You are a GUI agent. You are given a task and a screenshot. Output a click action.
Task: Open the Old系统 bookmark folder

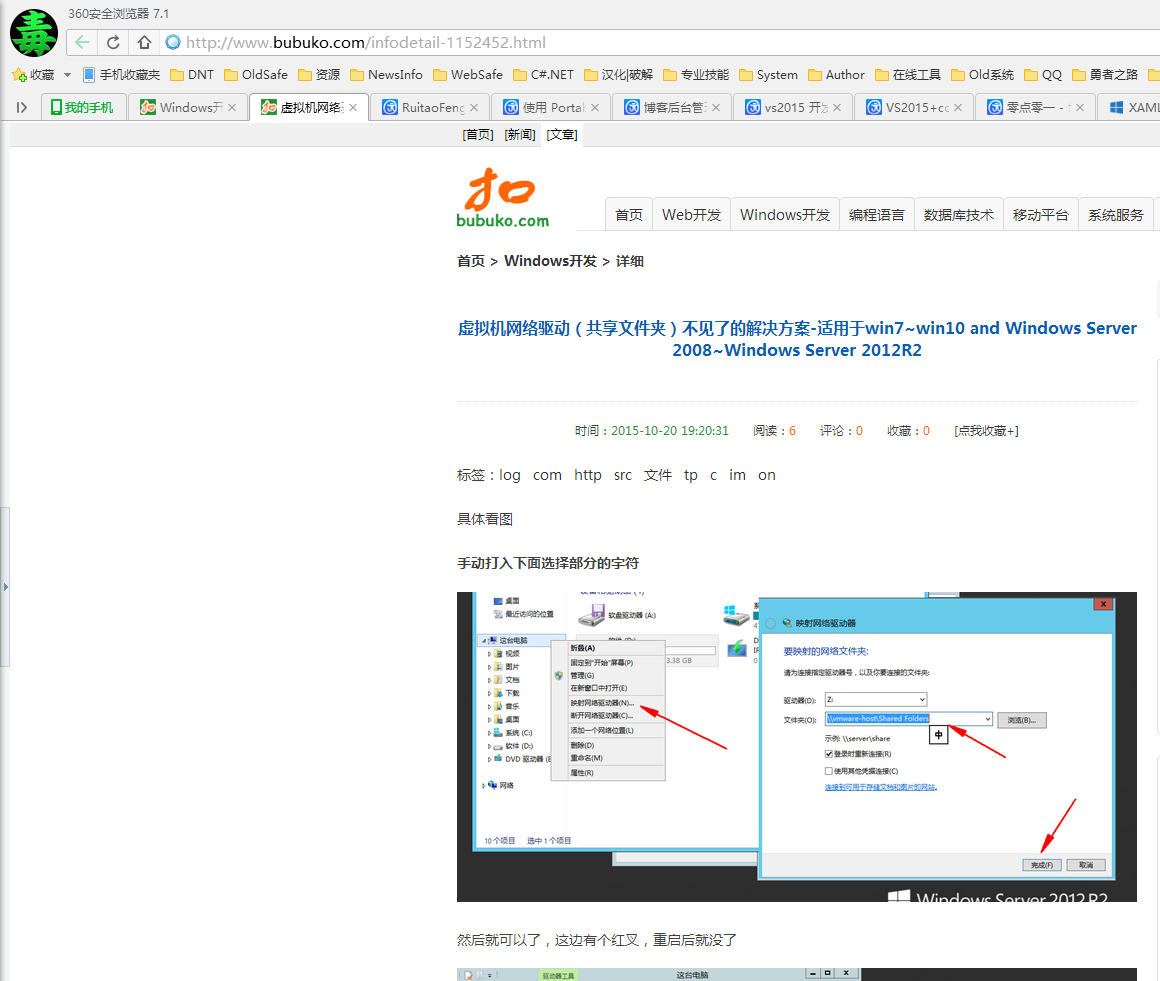pyautogui.click(x=982, y=75)
